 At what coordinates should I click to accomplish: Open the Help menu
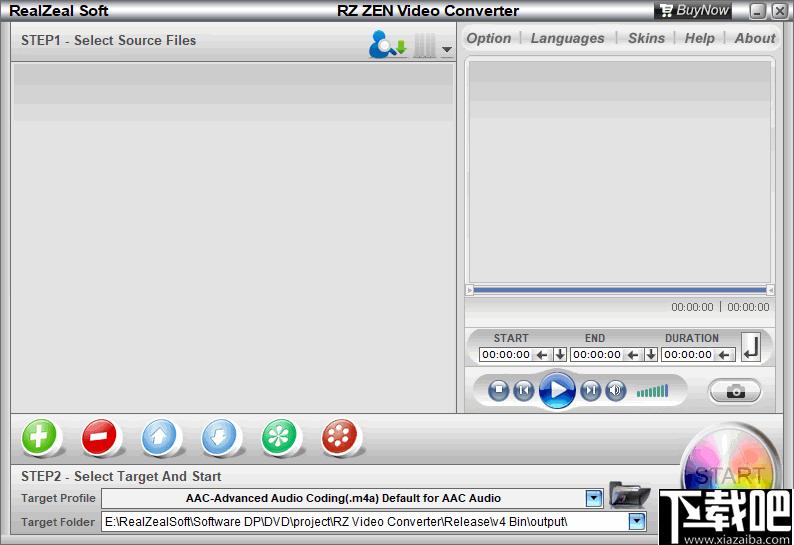click(x=699, y=38)
